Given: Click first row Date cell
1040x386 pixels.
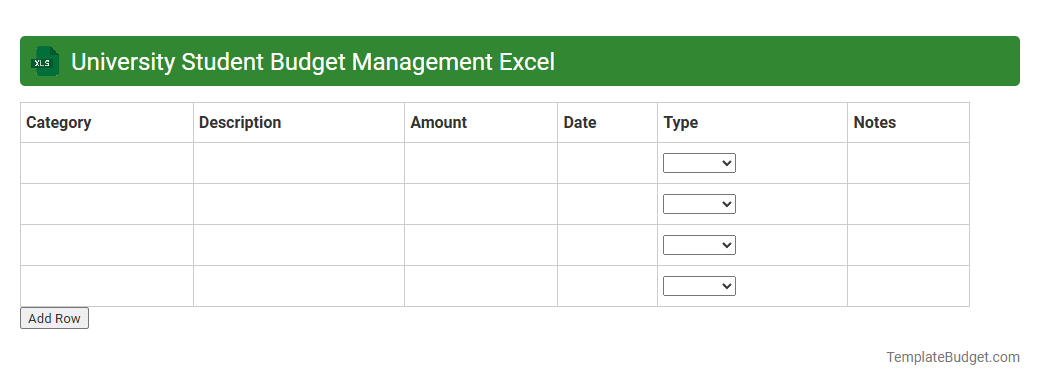Looking at the screenshot, I should coord(608,163).
